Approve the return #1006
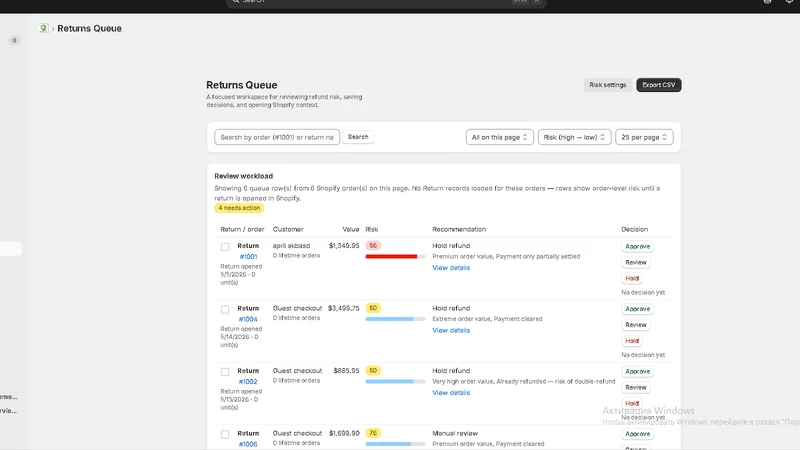This screenshot has height=450, width=800. tap(637, 434)
